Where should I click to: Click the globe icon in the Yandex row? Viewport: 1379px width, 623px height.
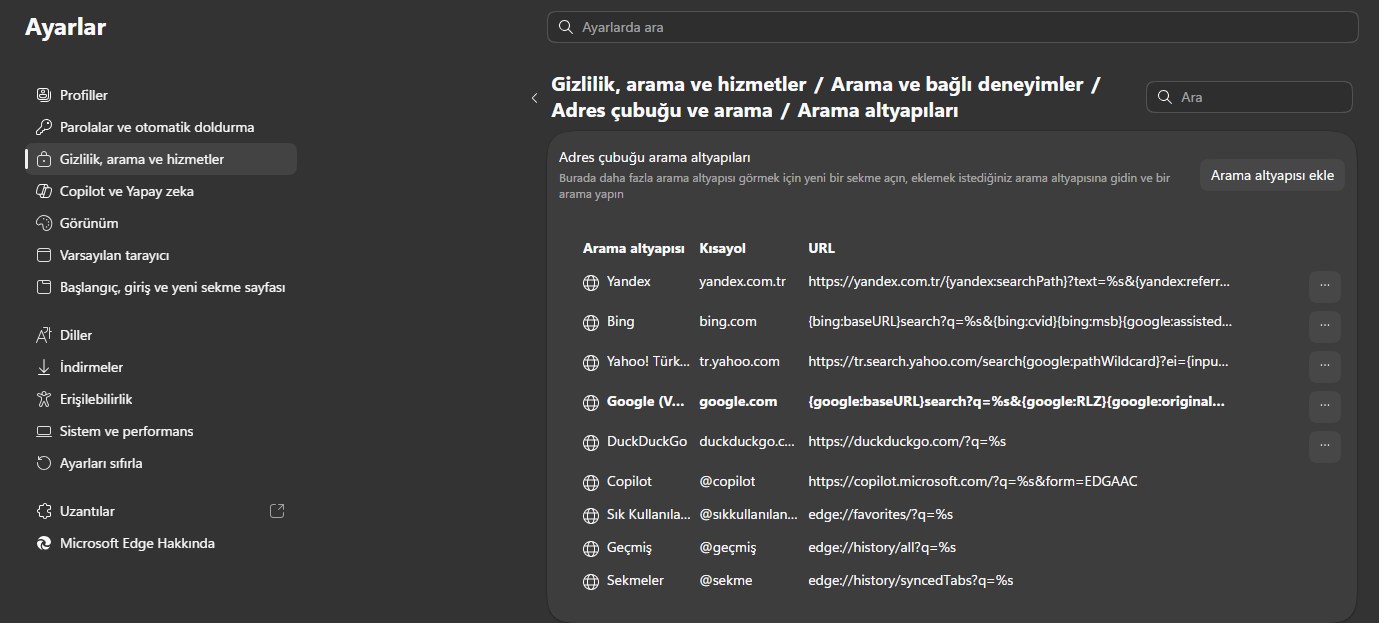(590, 283)
